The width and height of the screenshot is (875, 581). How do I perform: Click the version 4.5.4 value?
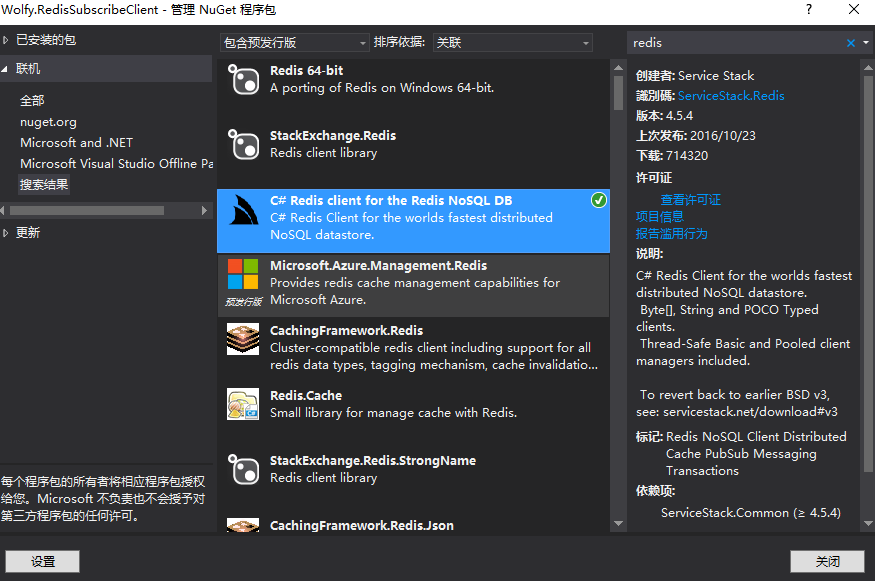pos(679,116)
